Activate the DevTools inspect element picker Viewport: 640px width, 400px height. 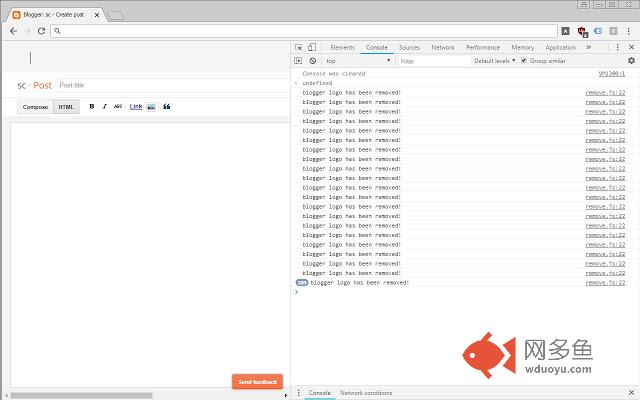point(298,47)
